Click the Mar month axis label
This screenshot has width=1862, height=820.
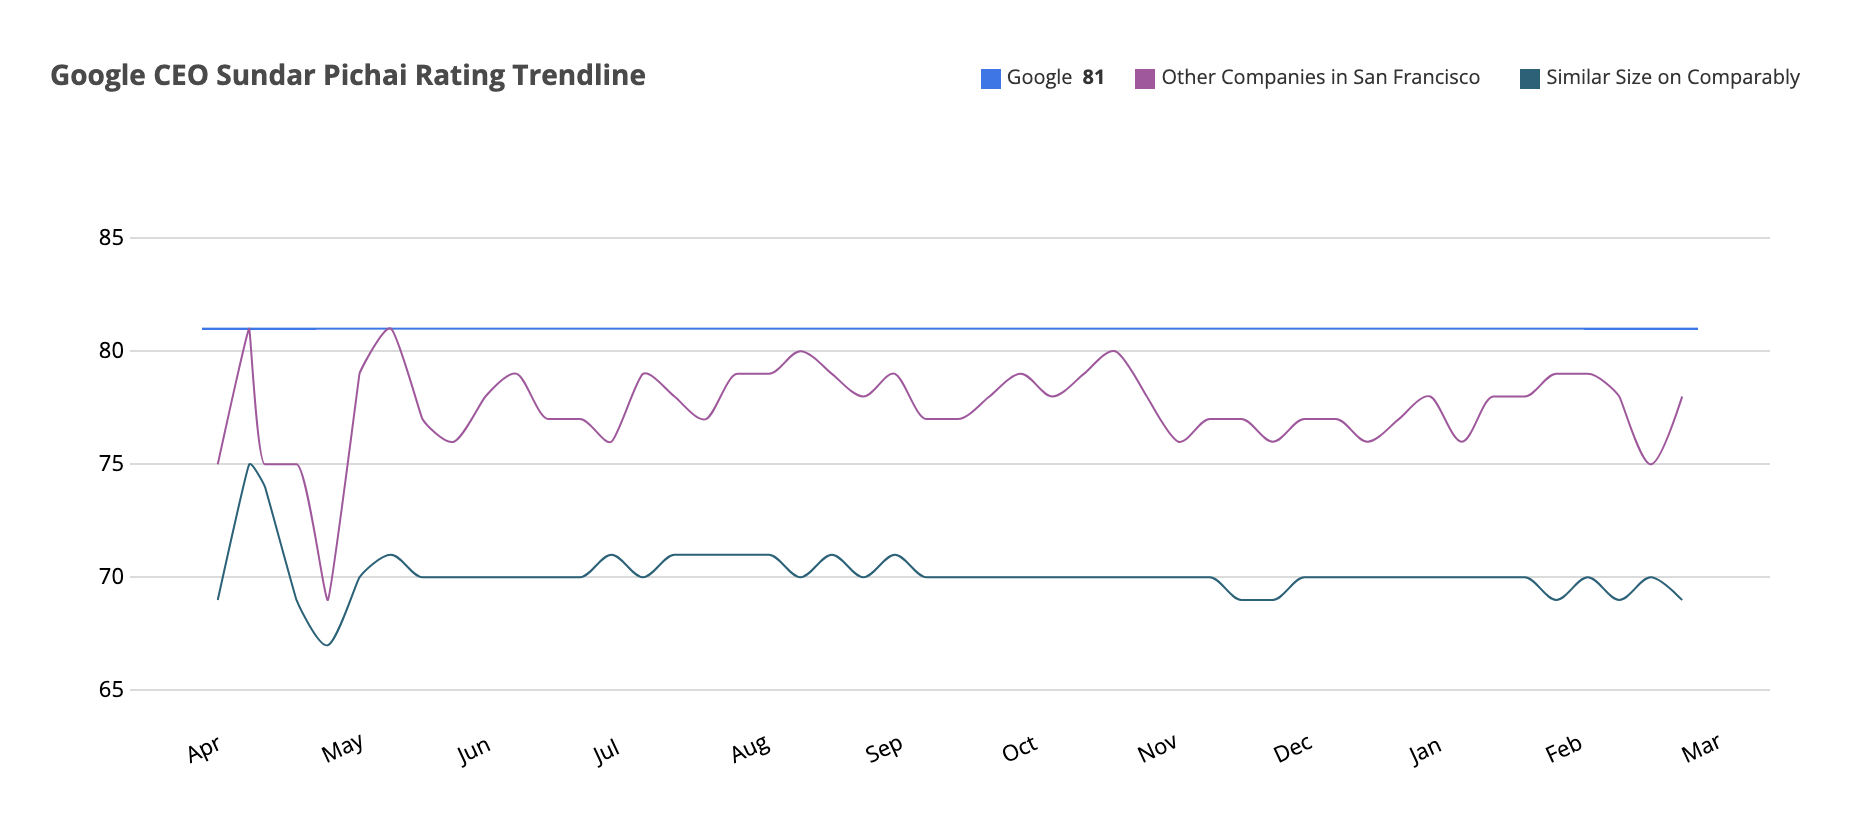[1700, 748]
